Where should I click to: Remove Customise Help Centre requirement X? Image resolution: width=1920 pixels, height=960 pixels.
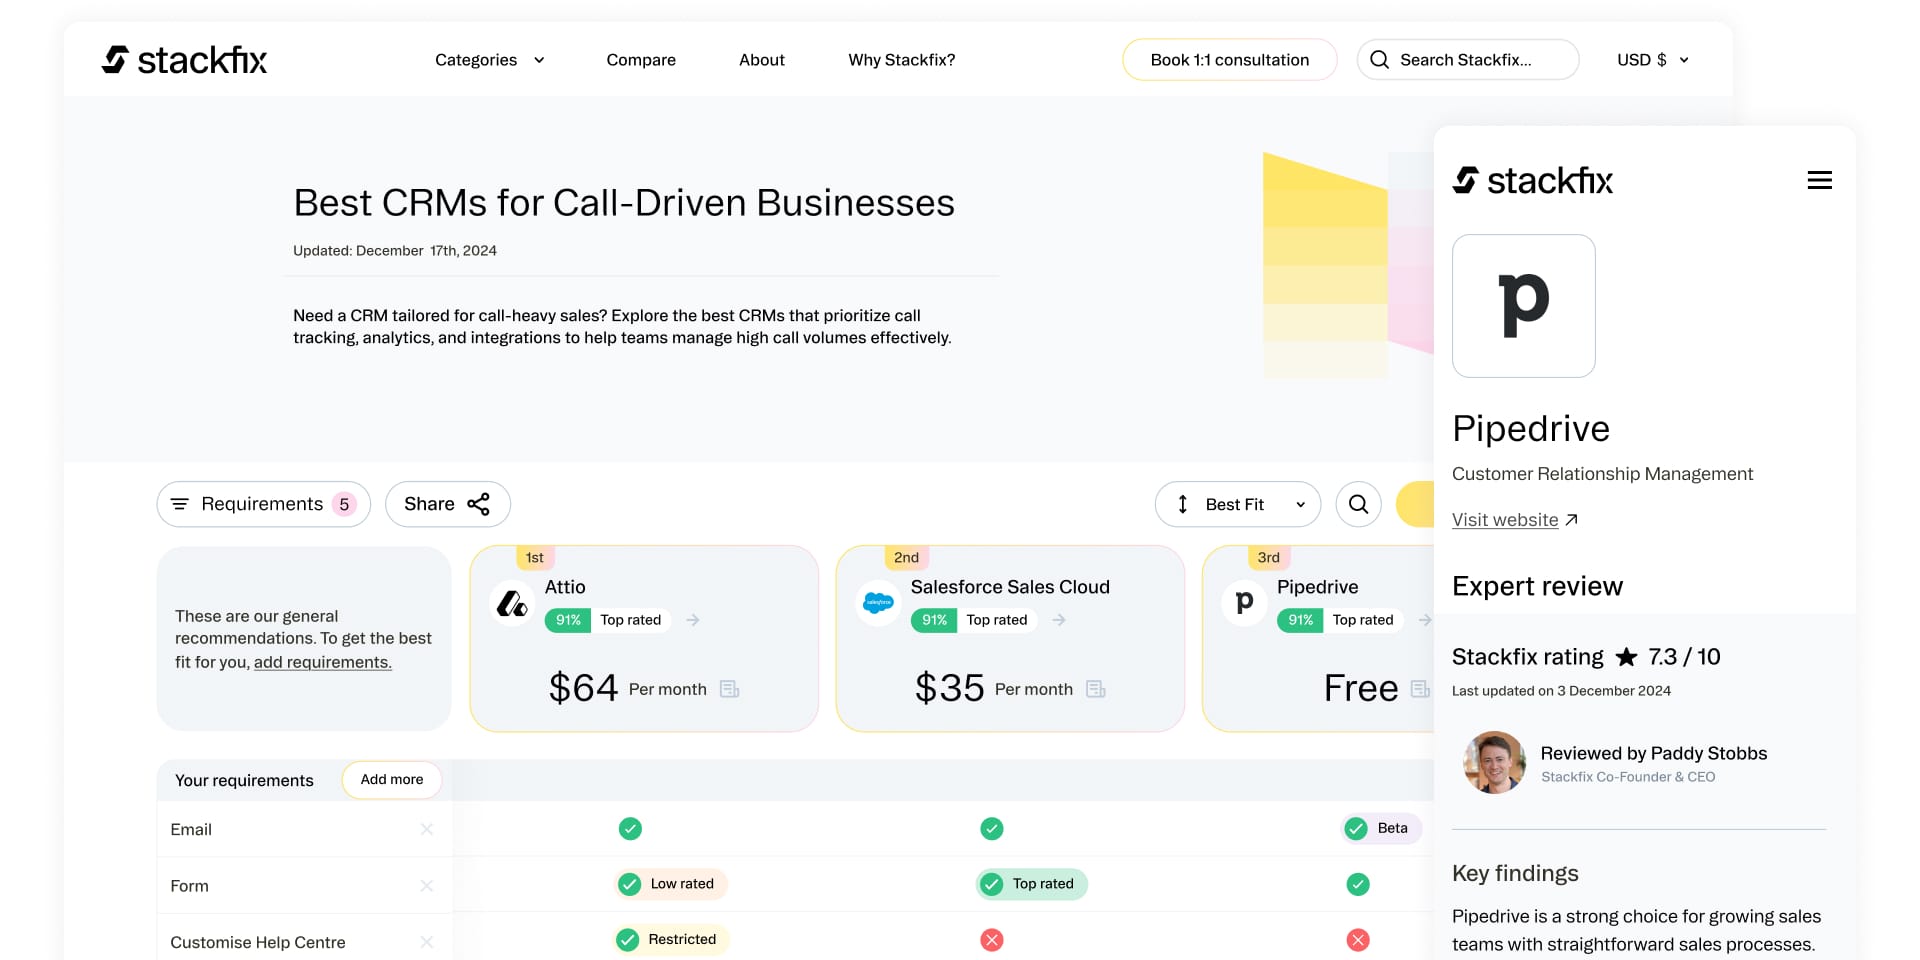[x=427, y=942]
